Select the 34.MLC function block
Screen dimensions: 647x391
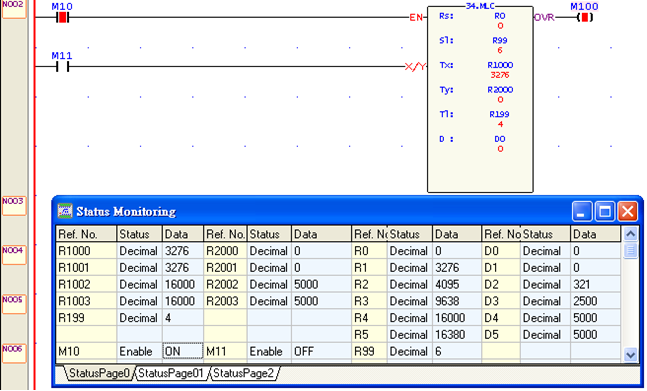[x=480, y=99]
